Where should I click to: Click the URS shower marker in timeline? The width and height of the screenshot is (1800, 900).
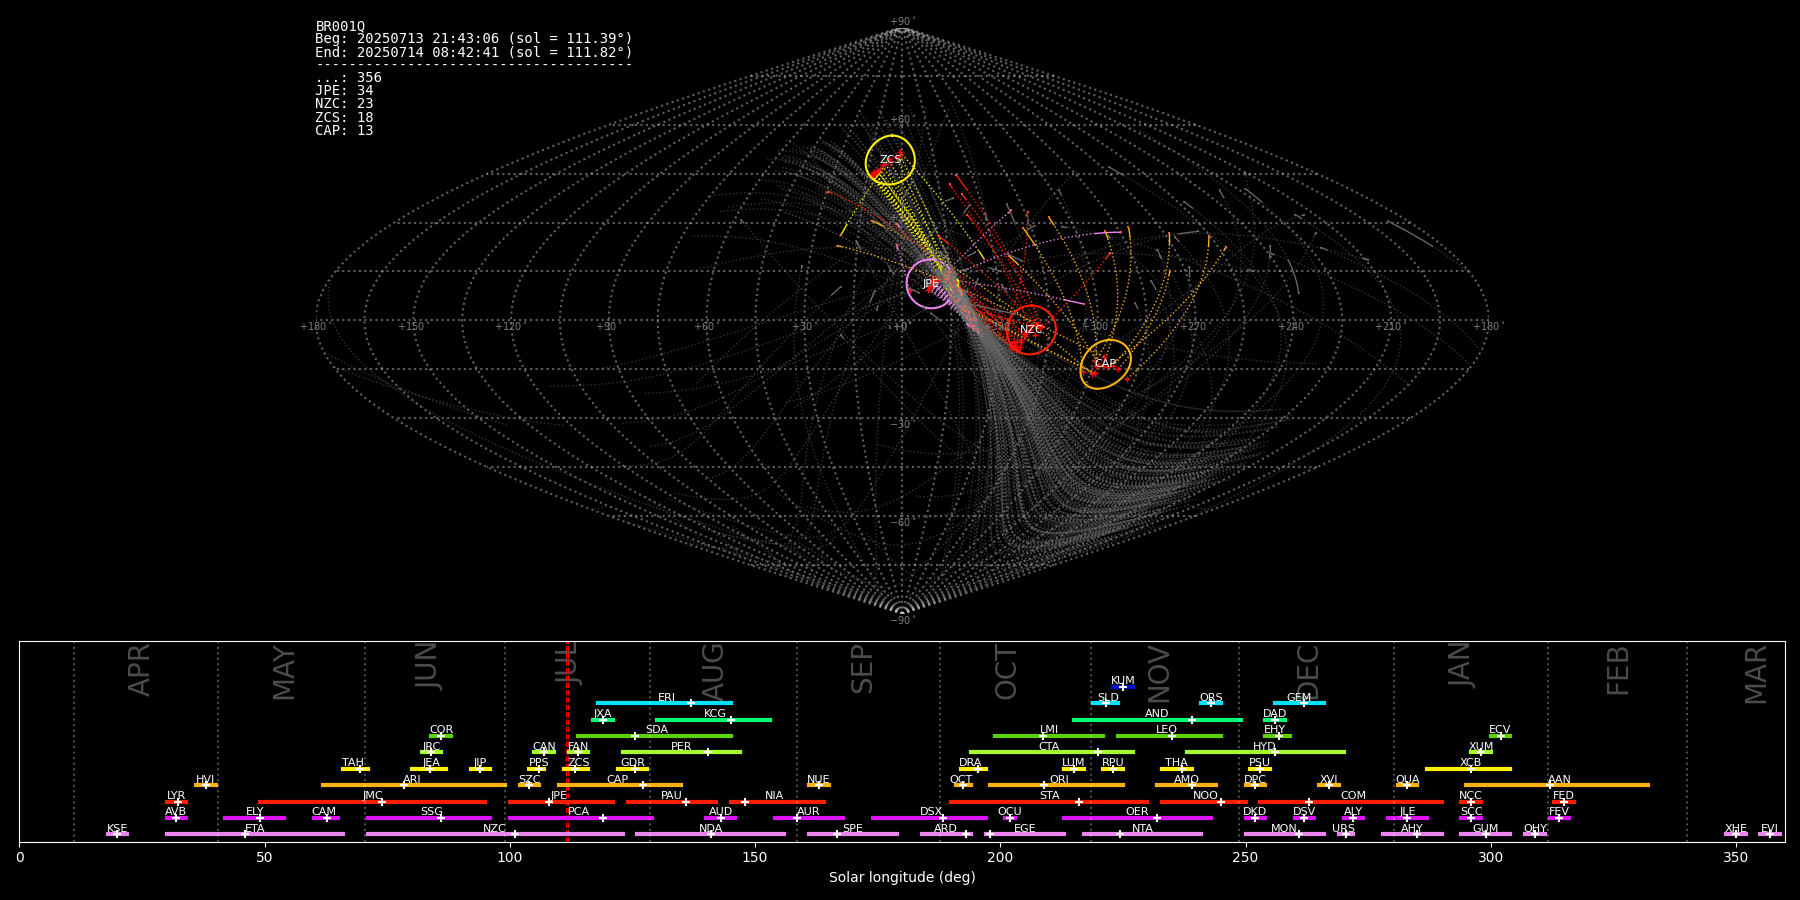[x=1345, y=834]
